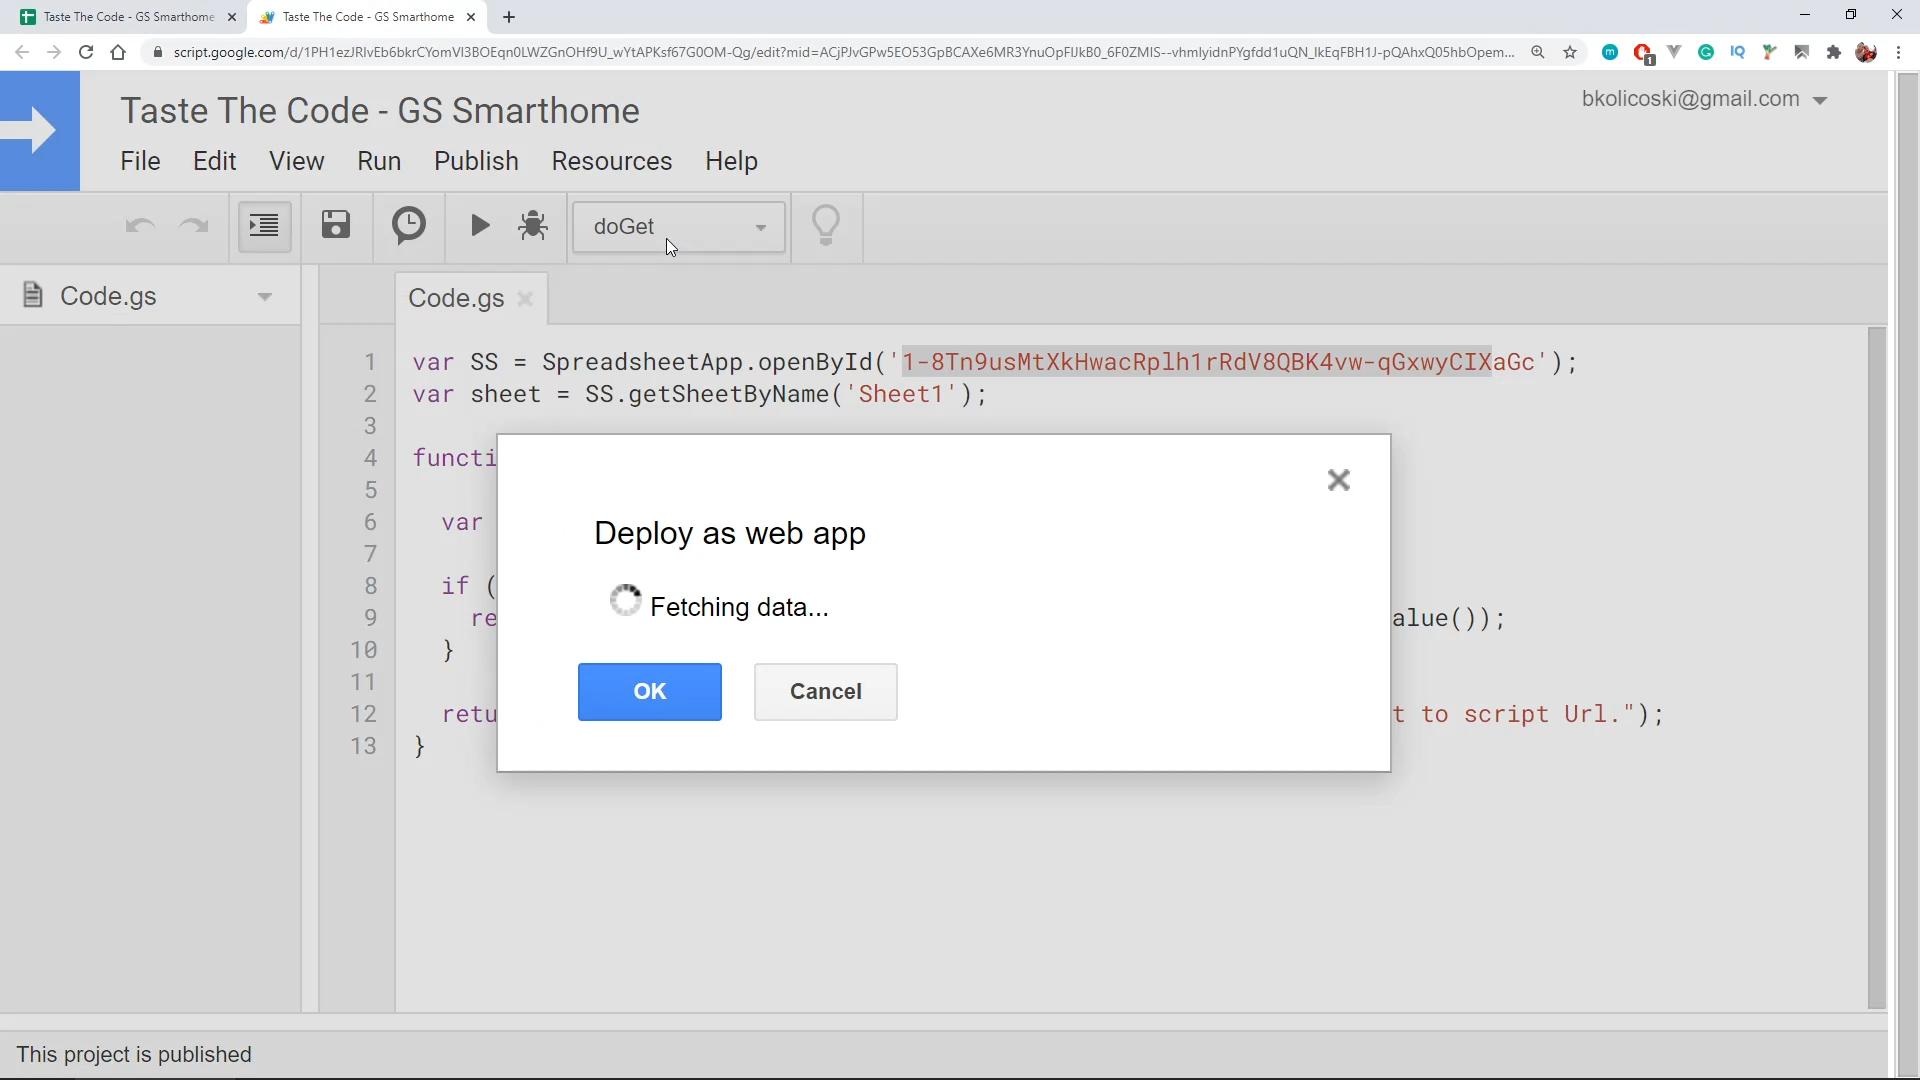Click the Run function play button
1920x1080 pixels.
[480, 225]
